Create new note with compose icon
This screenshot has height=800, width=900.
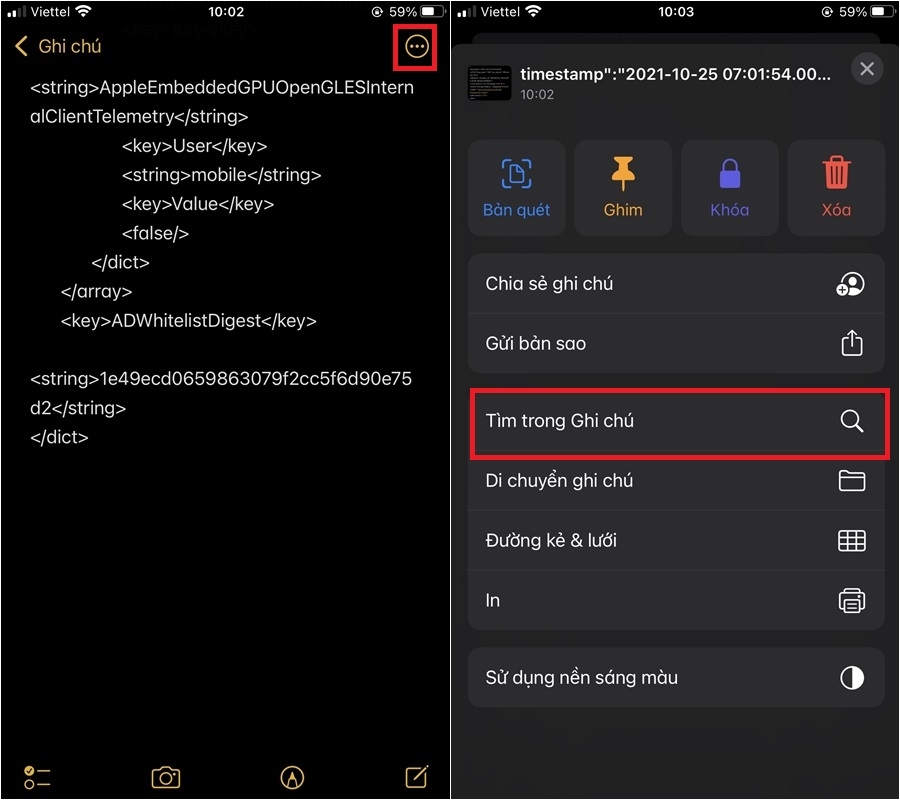pos(417,776)
